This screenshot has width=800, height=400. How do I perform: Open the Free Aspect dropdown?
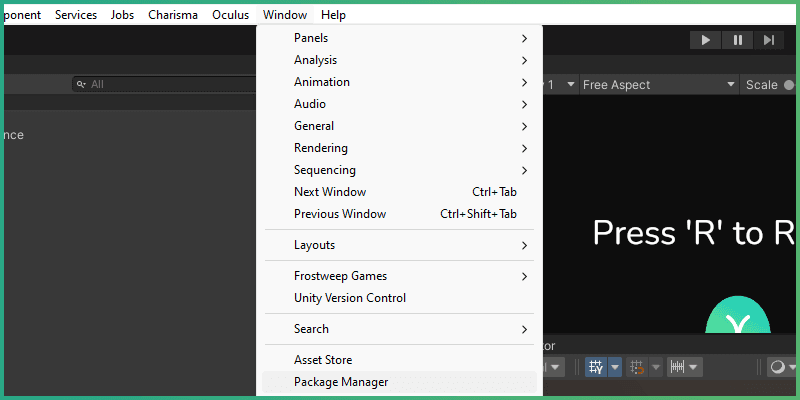point(658,85)
